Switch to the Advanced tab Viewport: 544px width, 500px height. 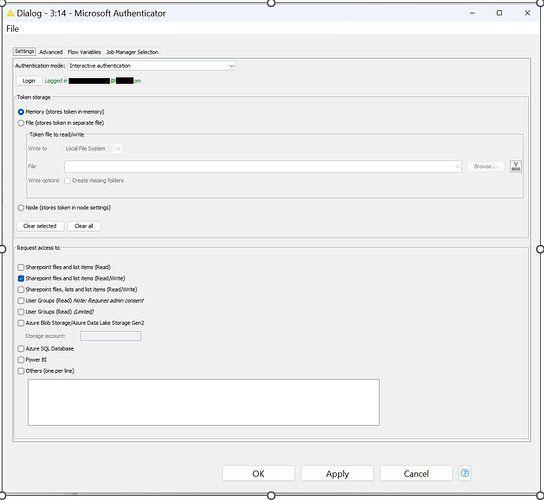[x=51, y=52]
